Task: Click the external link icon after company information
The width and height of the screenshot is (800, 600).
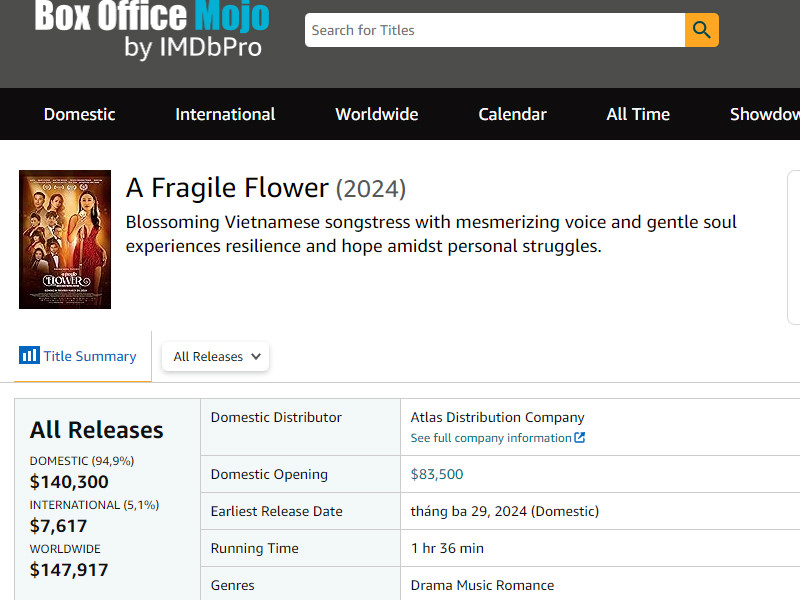Action: tap(580, 438)
